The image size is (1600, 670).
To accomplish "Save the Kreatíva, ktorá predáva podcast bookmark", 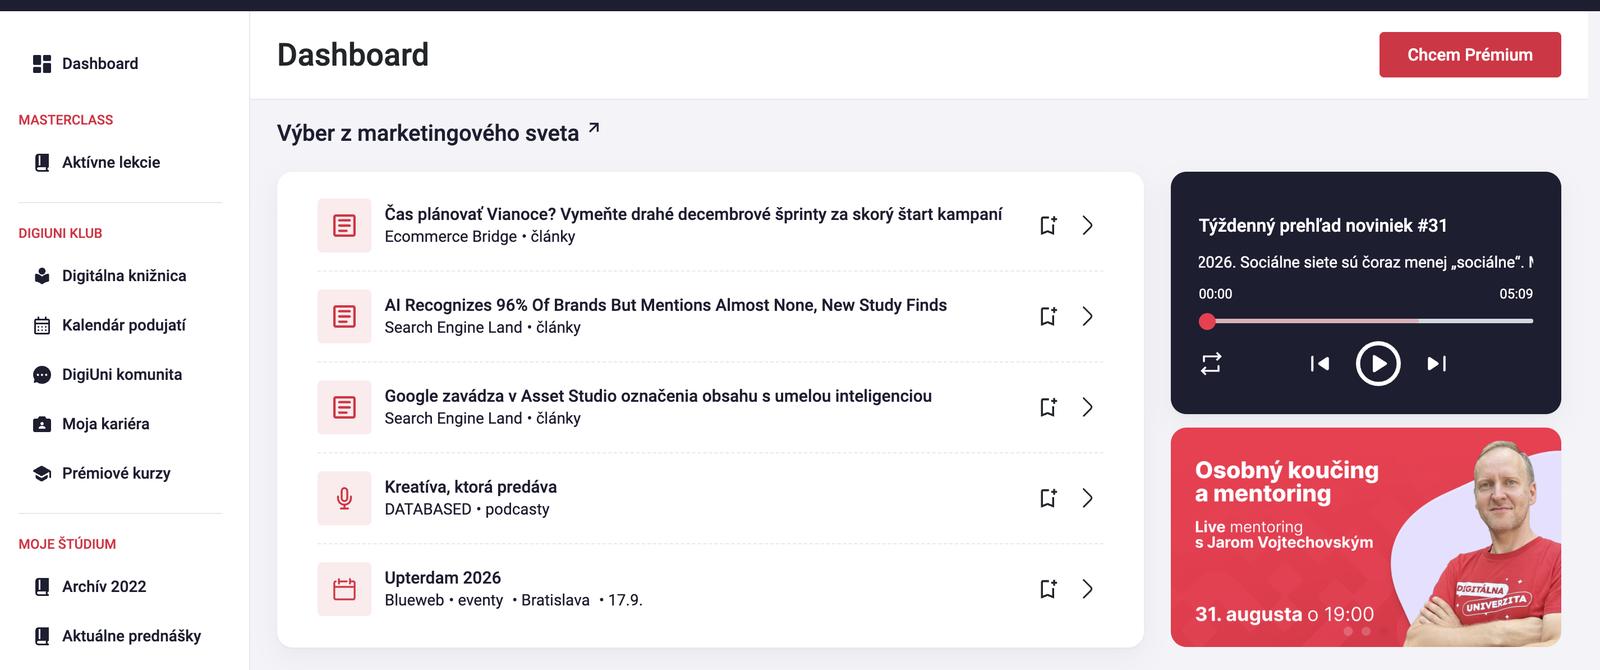I will (1048, 498).
